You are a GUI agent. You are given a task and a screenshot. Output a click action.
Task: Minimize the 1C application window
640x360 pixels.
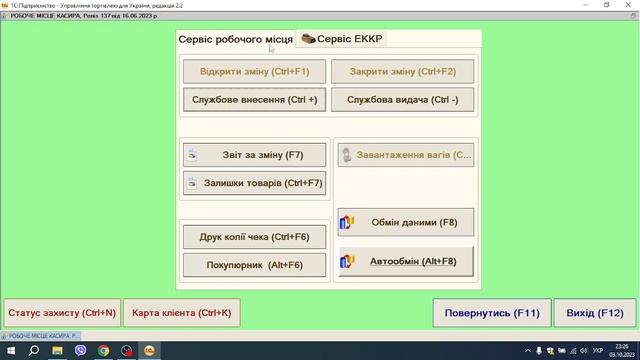(x=586, y=5)
